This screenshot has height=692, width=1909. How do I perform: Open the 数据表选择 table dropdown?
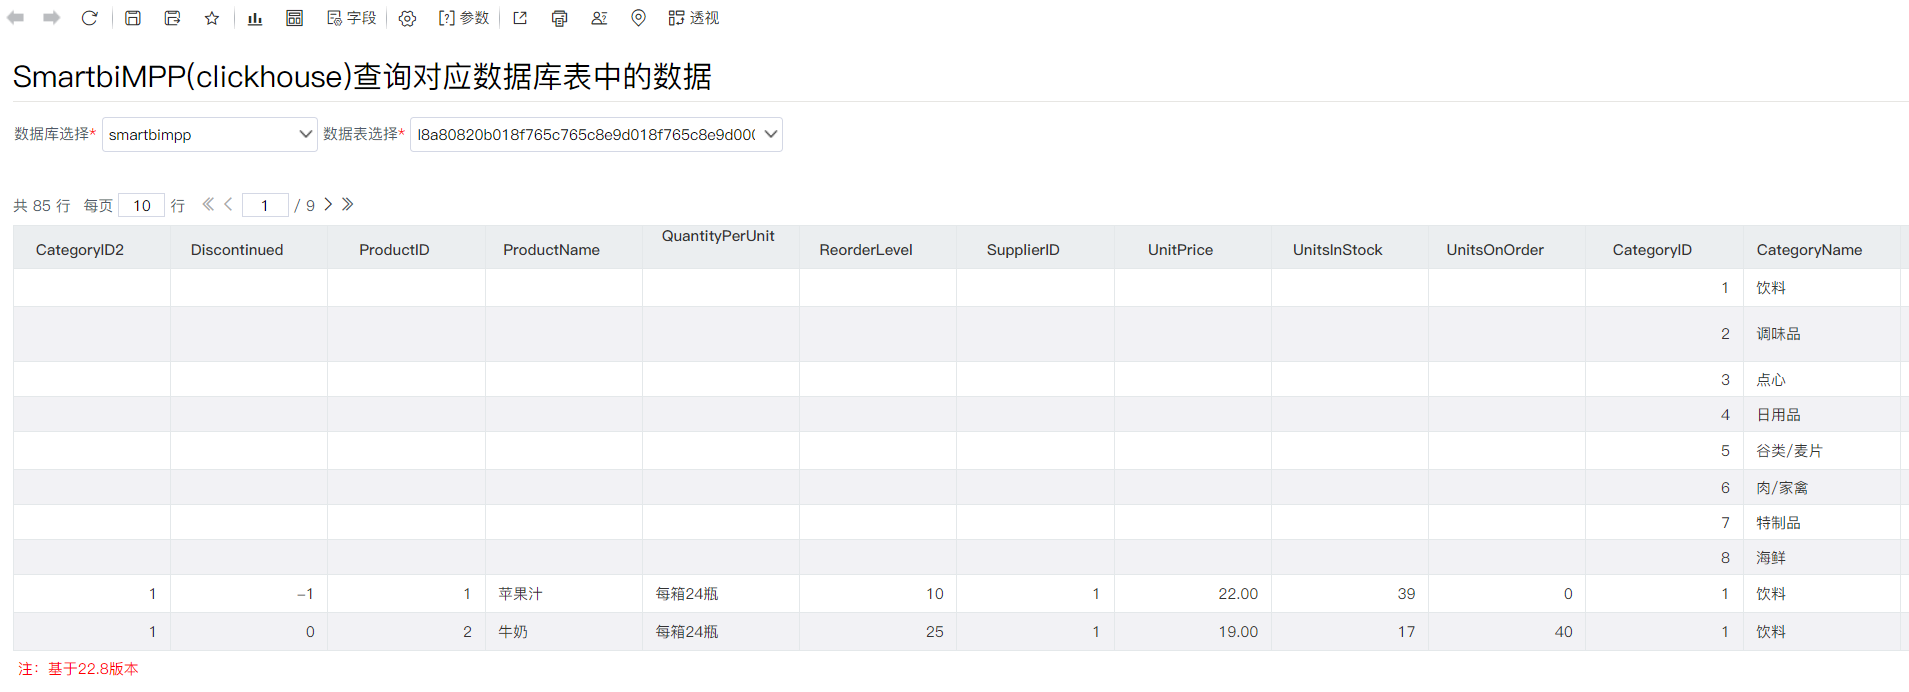(596, 135)
